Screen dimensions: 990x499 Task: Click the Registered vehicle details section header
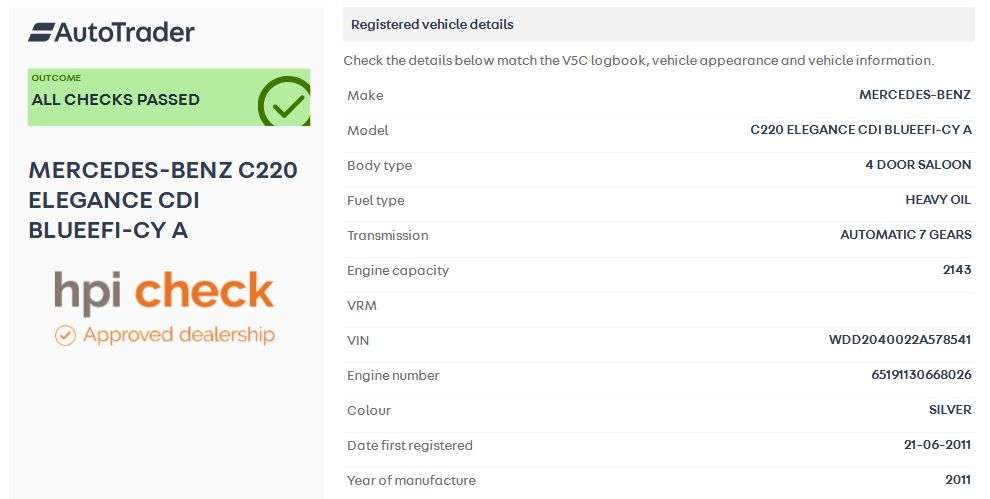(x=432, y=24)
